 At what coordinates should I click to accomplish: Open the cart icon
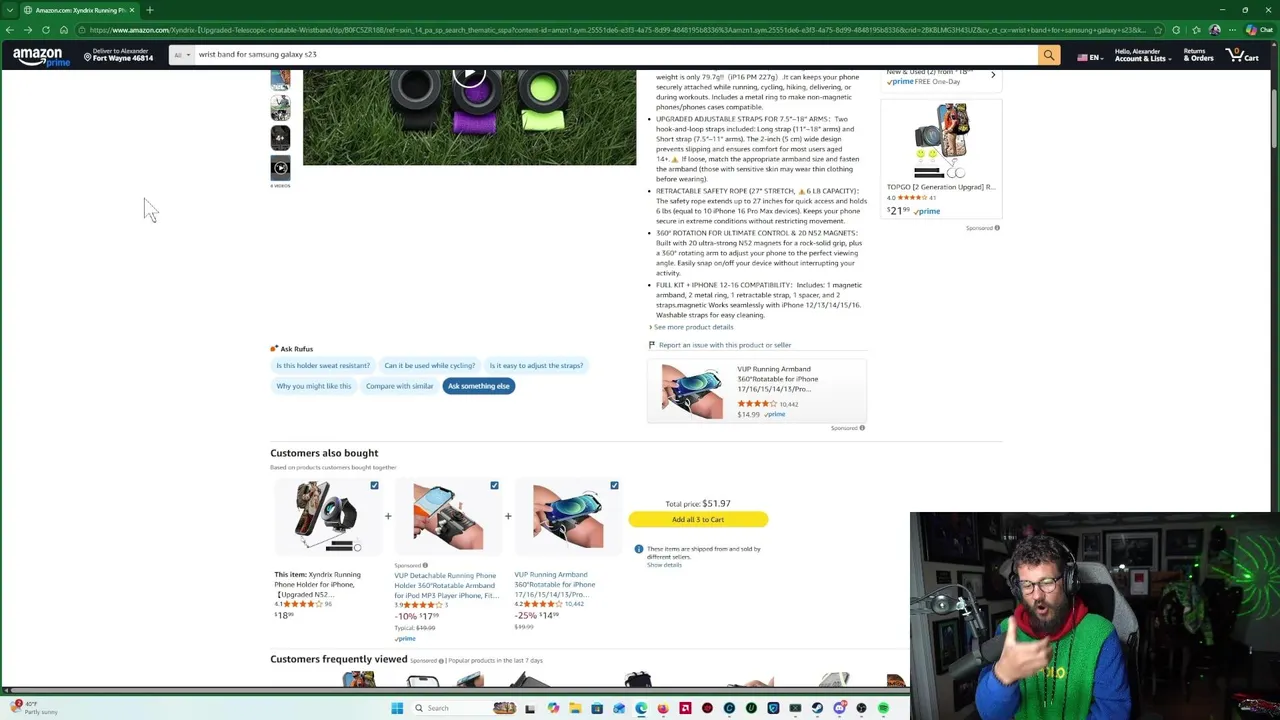click(1243, 55)
